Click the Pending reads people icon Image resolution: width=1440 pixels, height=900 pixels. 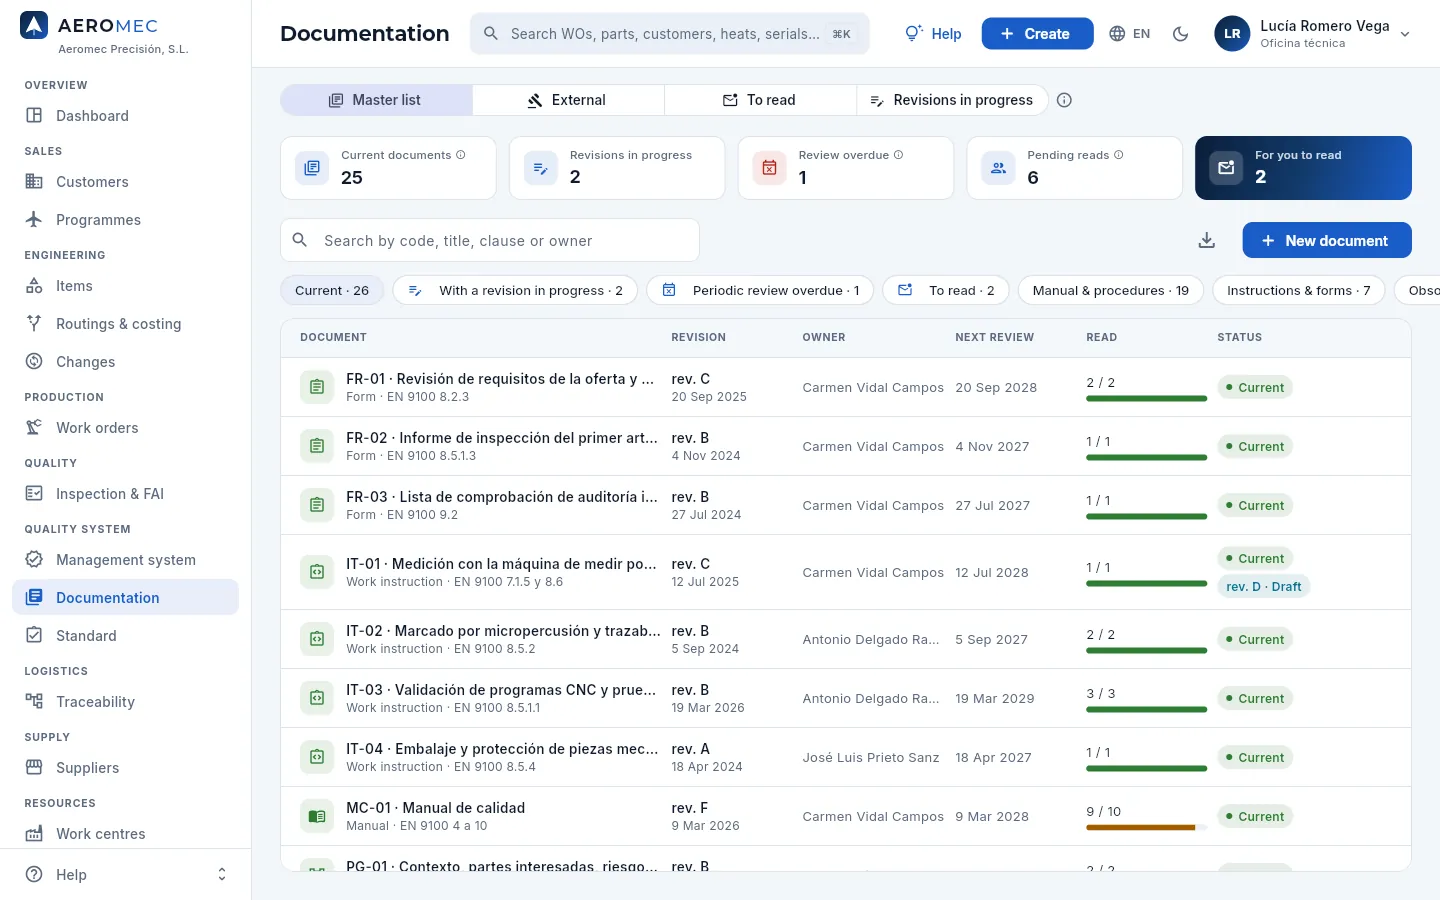click(x=998, y=168)
